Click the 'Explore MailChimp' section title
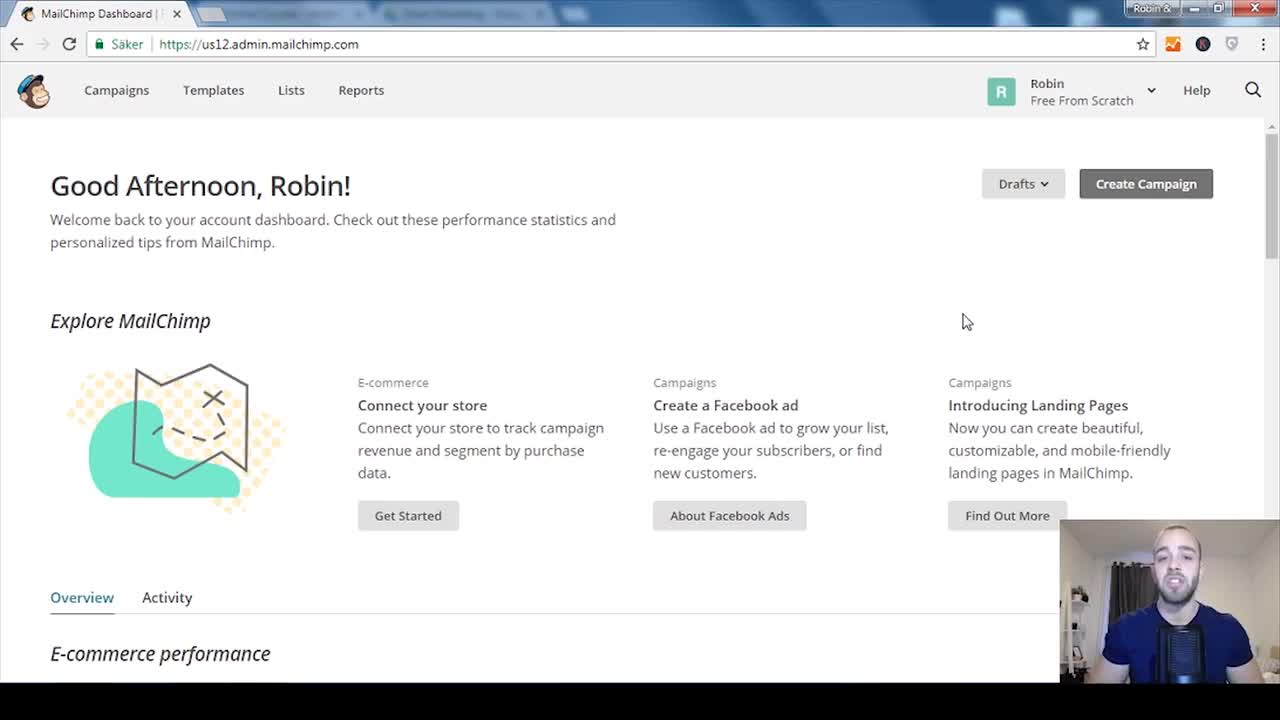The width and height of the screenshot is (1280, 720). [x=130, y=321]
